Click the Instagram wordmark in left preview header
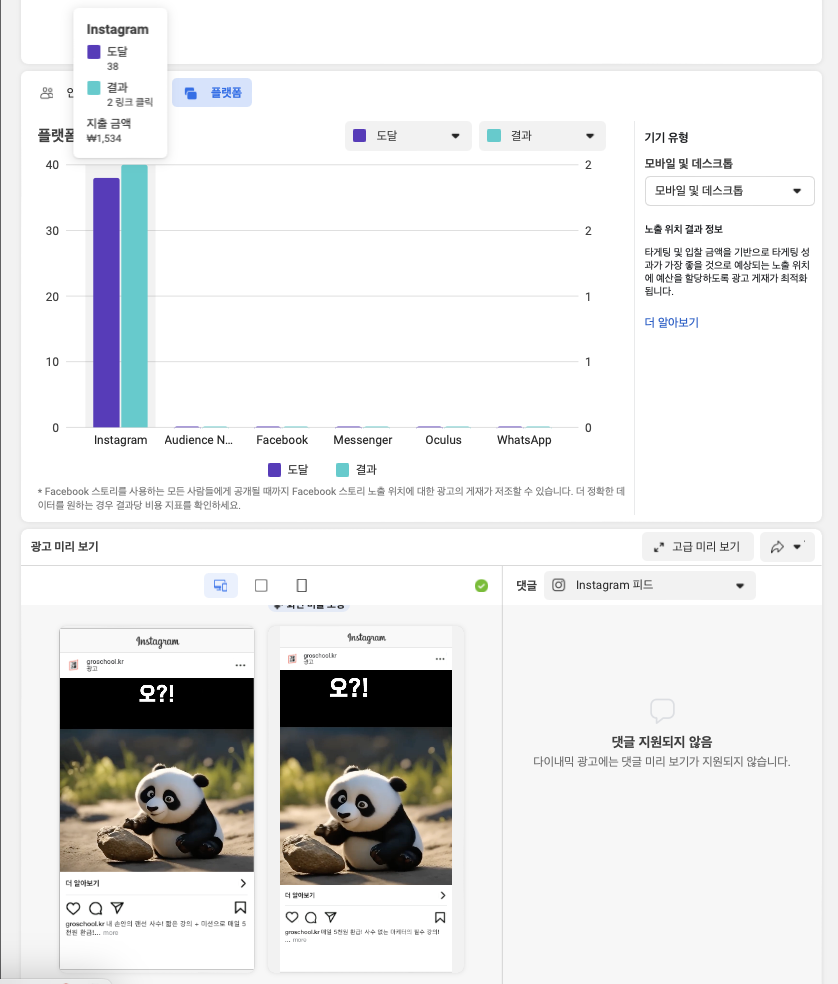Screen dimensions: 838x984 (158, 641)
